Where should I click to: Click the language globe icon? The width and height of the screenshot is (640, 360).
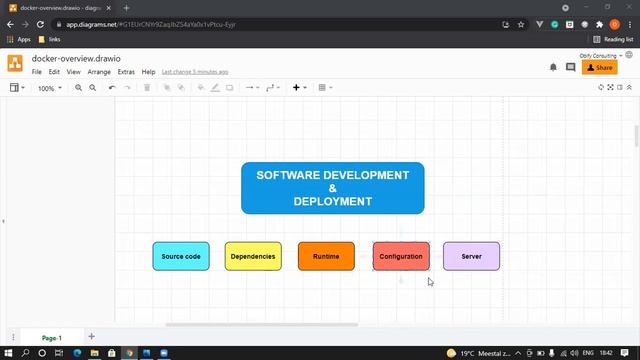(x=629, y=55)
